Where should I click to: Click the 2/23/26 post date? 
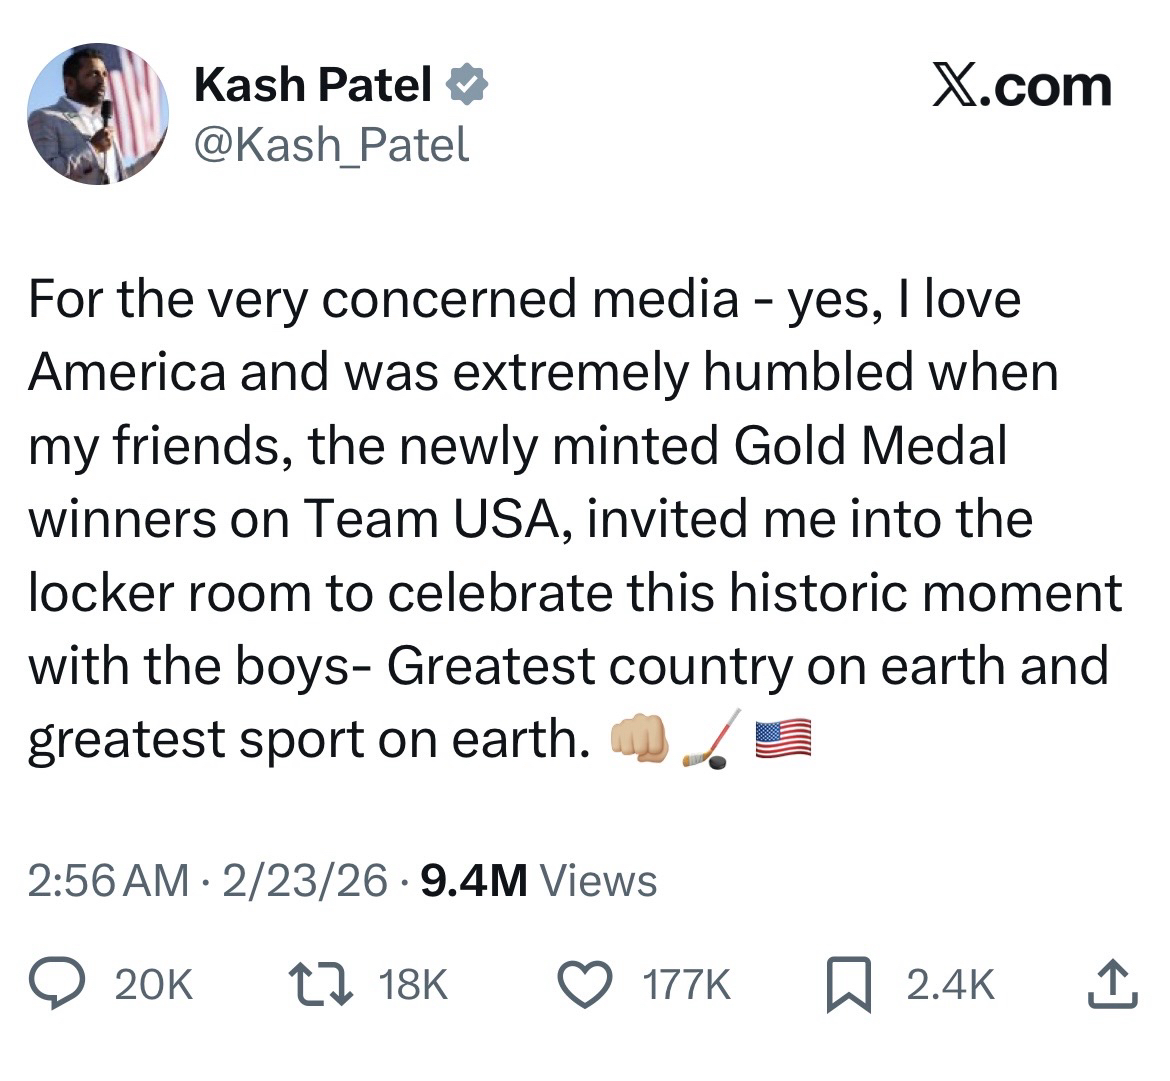[x=305, y=881]
